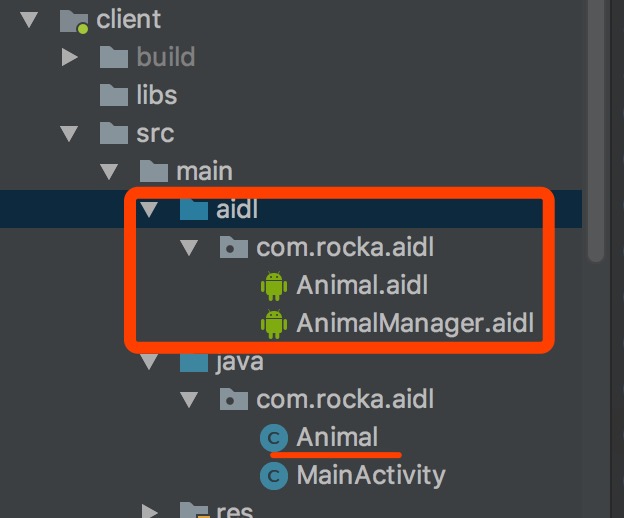
Task: Collapse the src folder arrow
Action: (x=69, y=134)
